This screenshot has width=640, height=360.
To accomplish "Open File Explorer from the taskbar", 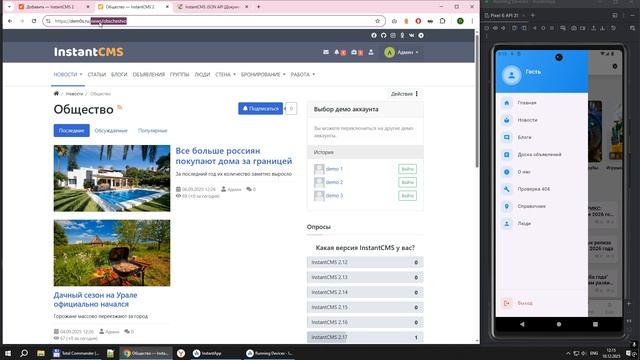I will [x=41, y=353].
